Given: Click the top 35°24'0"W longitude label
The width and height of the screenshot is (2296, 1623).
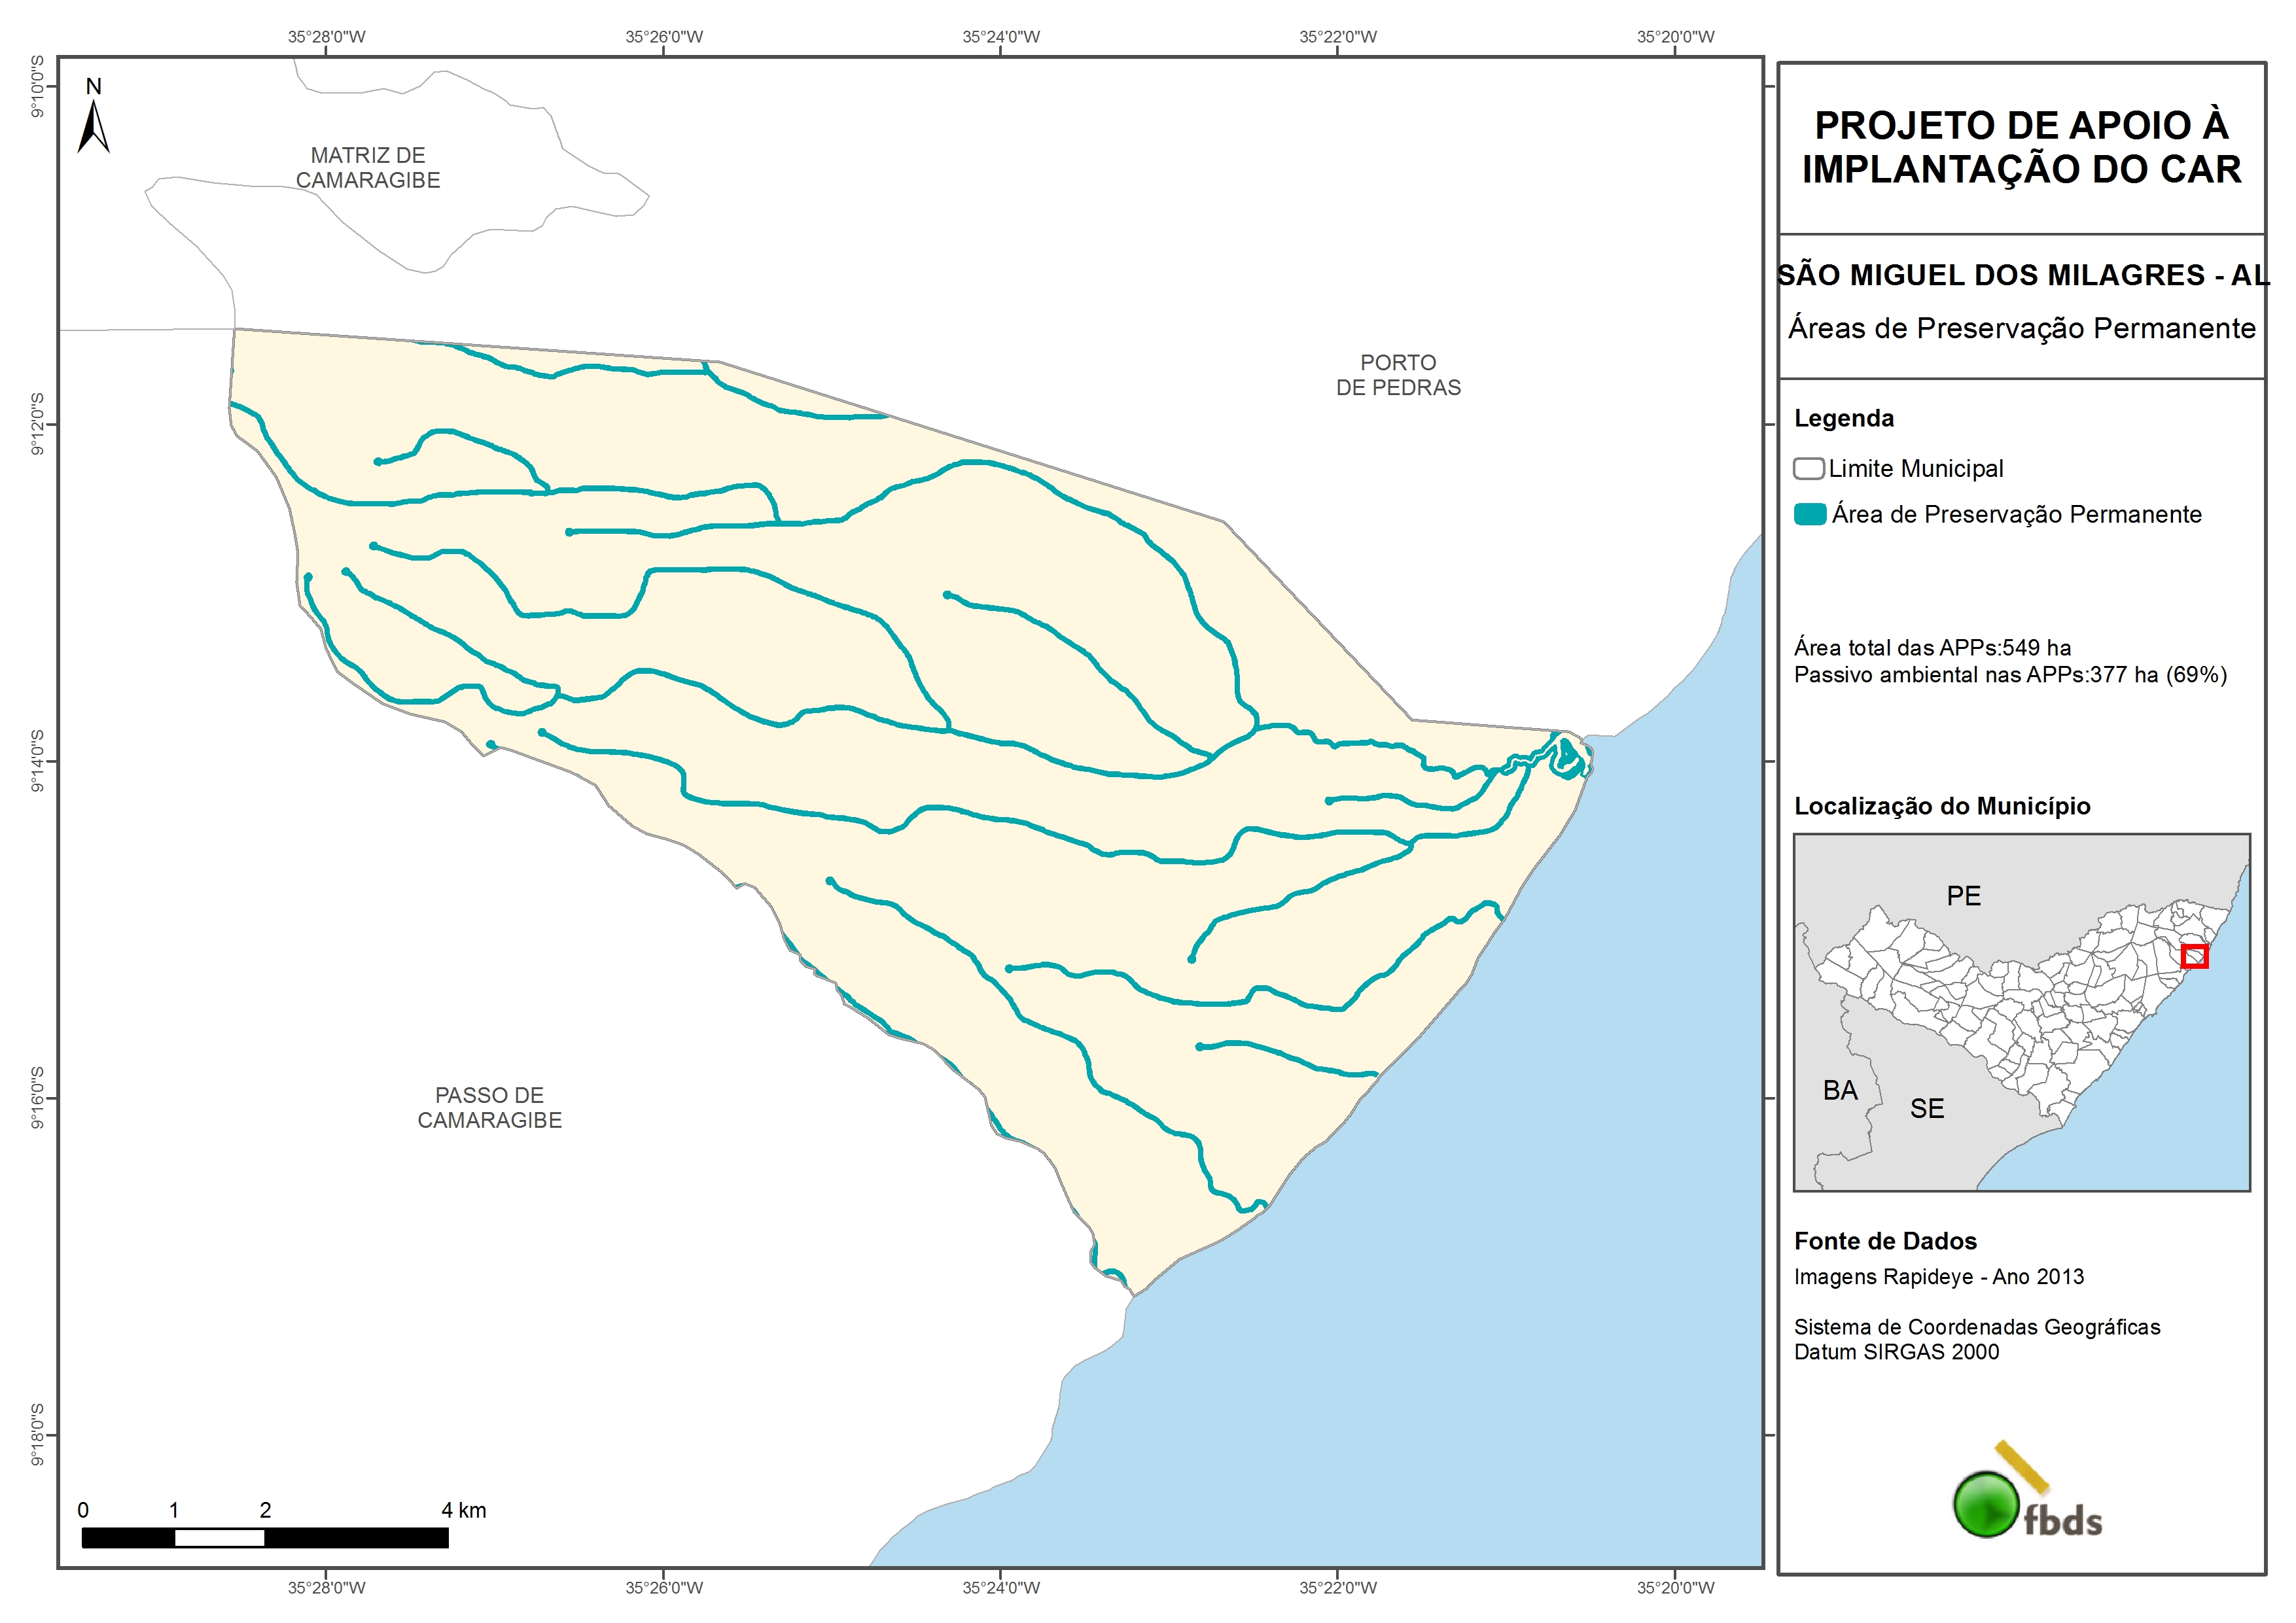Looking at the screenshot, I should pyautogui.click(x=1001, y=37).
